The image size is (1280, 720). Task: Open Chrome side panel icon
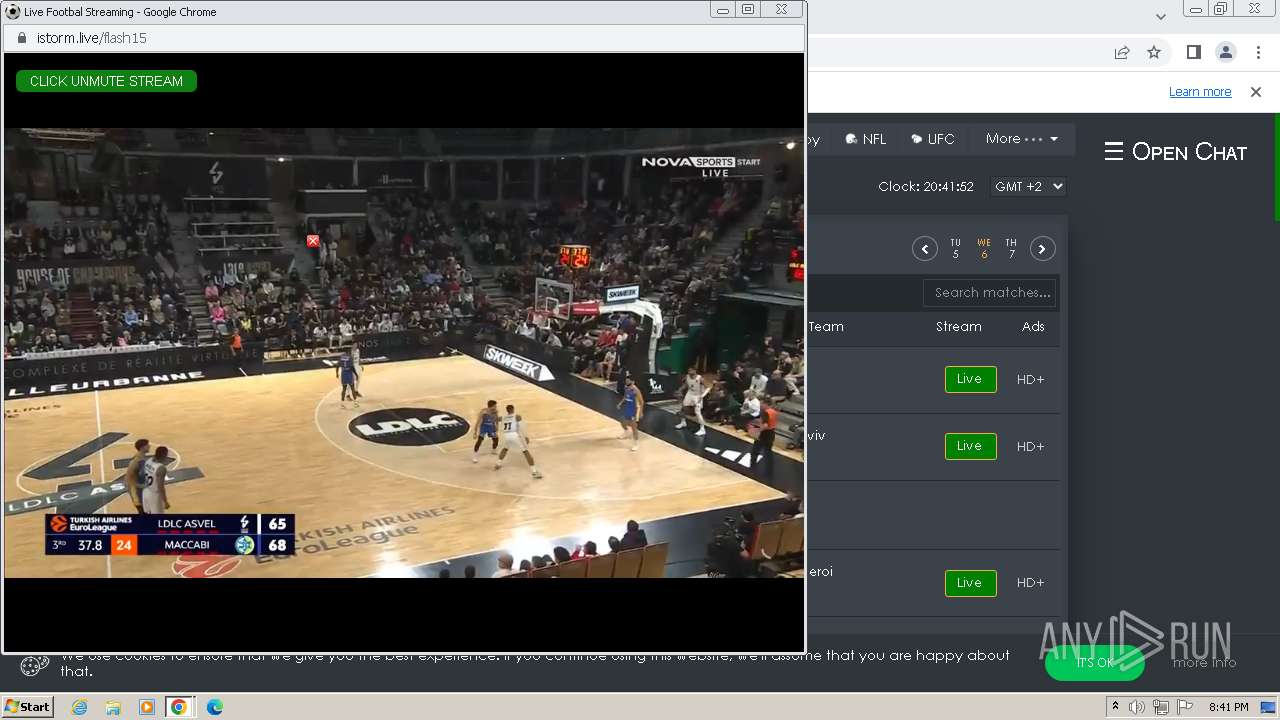point(1193,52)
